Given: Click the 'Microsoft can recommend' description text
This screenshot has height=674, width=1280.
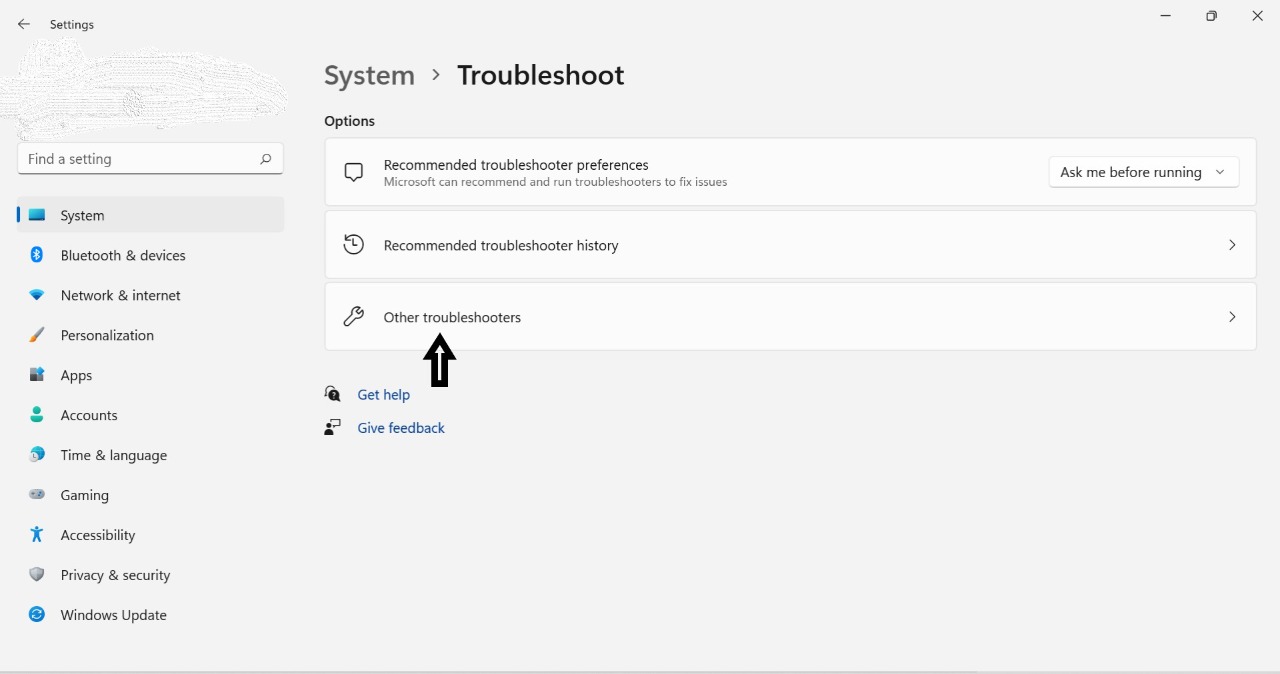Looking at the screenshot, I should point(555,182).
